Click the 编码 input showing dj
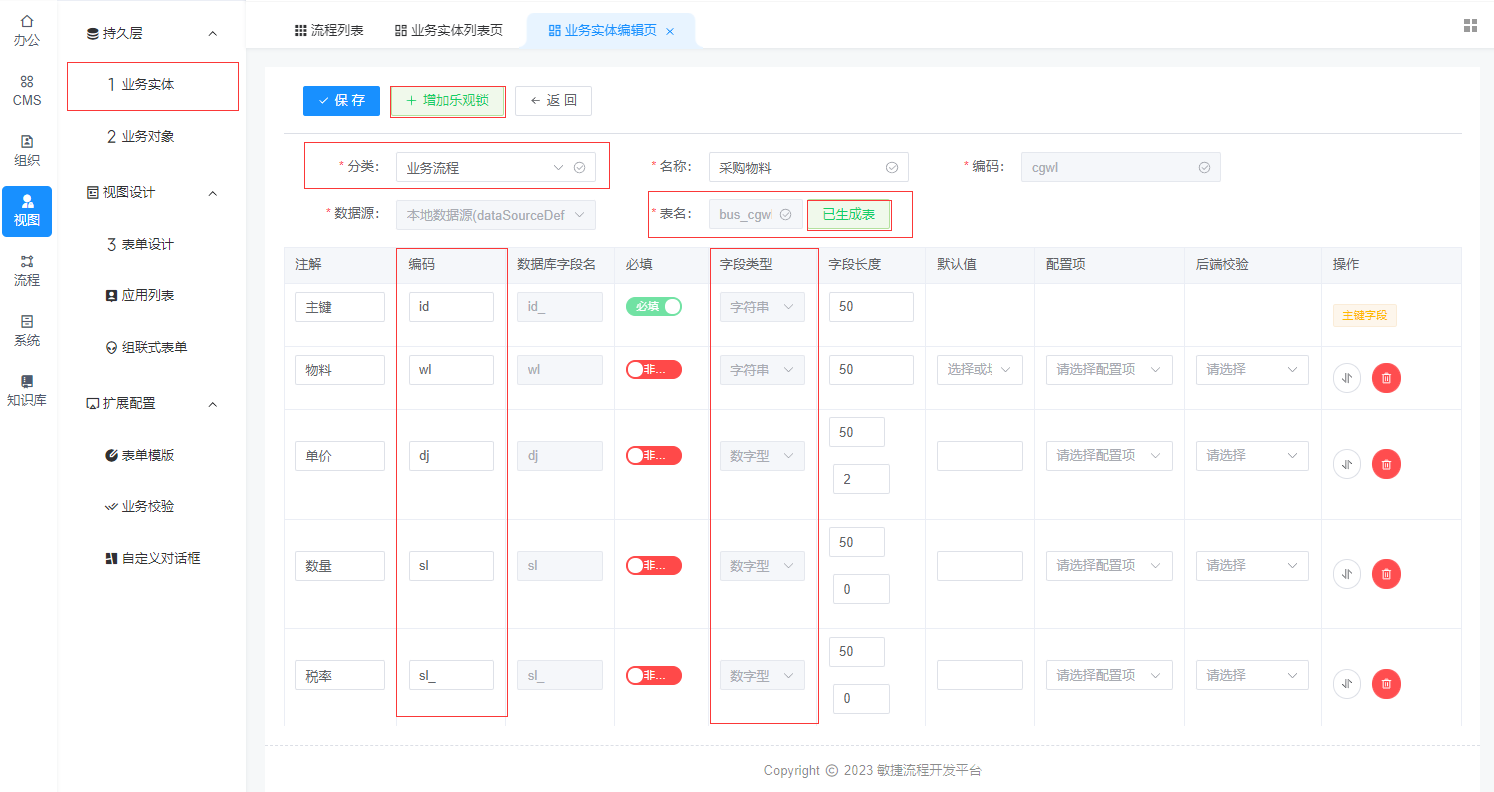The image size is (1494, 792). [451, 456]
